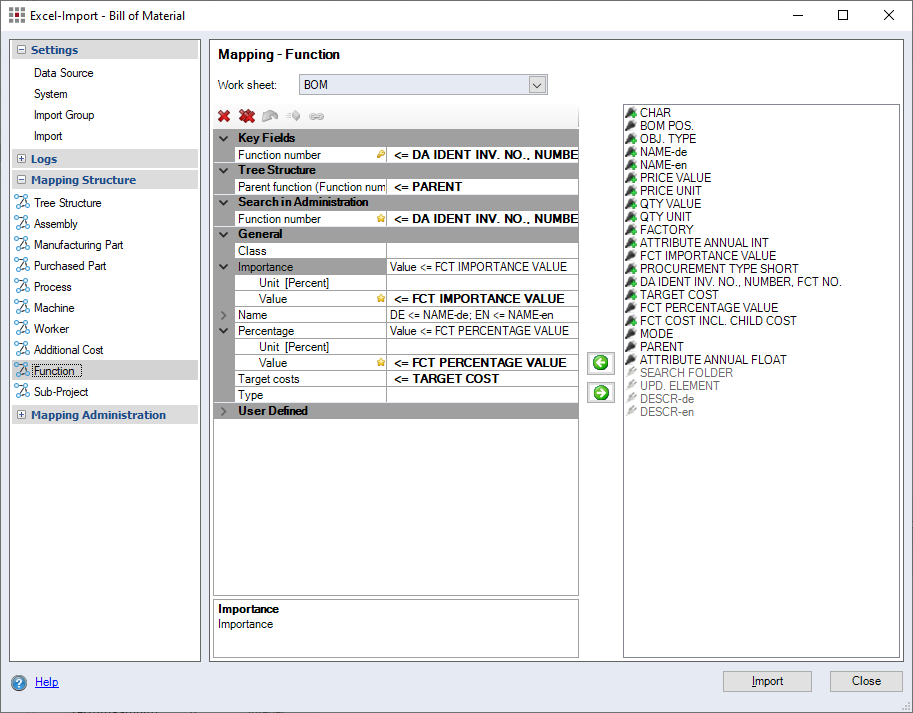The image size is (913, 713).
Task: Open the Data Source settings page
Action: point(63,73)
